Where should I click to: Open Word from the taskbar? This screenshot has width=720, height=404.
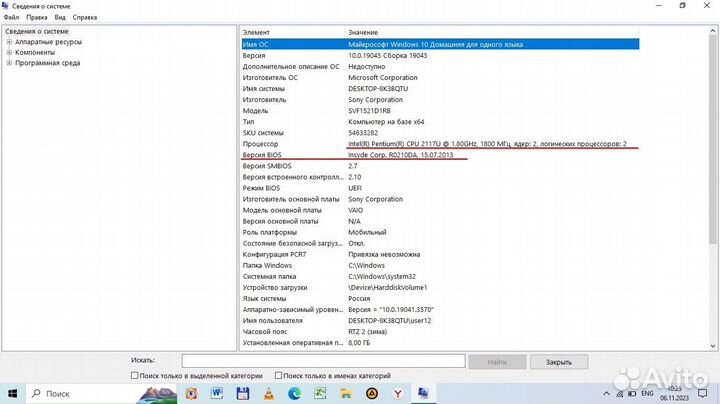tap(217, 393)
